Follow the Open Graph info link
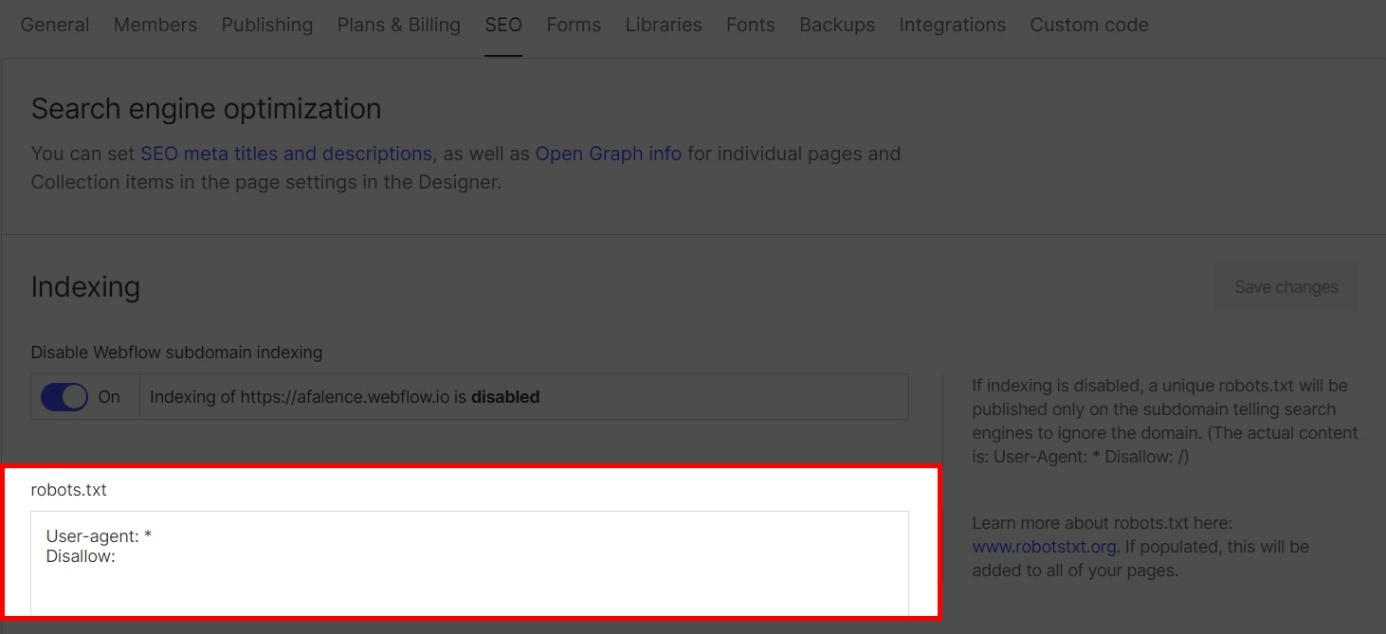The height and width of the screenshot is (634, 1386). 609,153
